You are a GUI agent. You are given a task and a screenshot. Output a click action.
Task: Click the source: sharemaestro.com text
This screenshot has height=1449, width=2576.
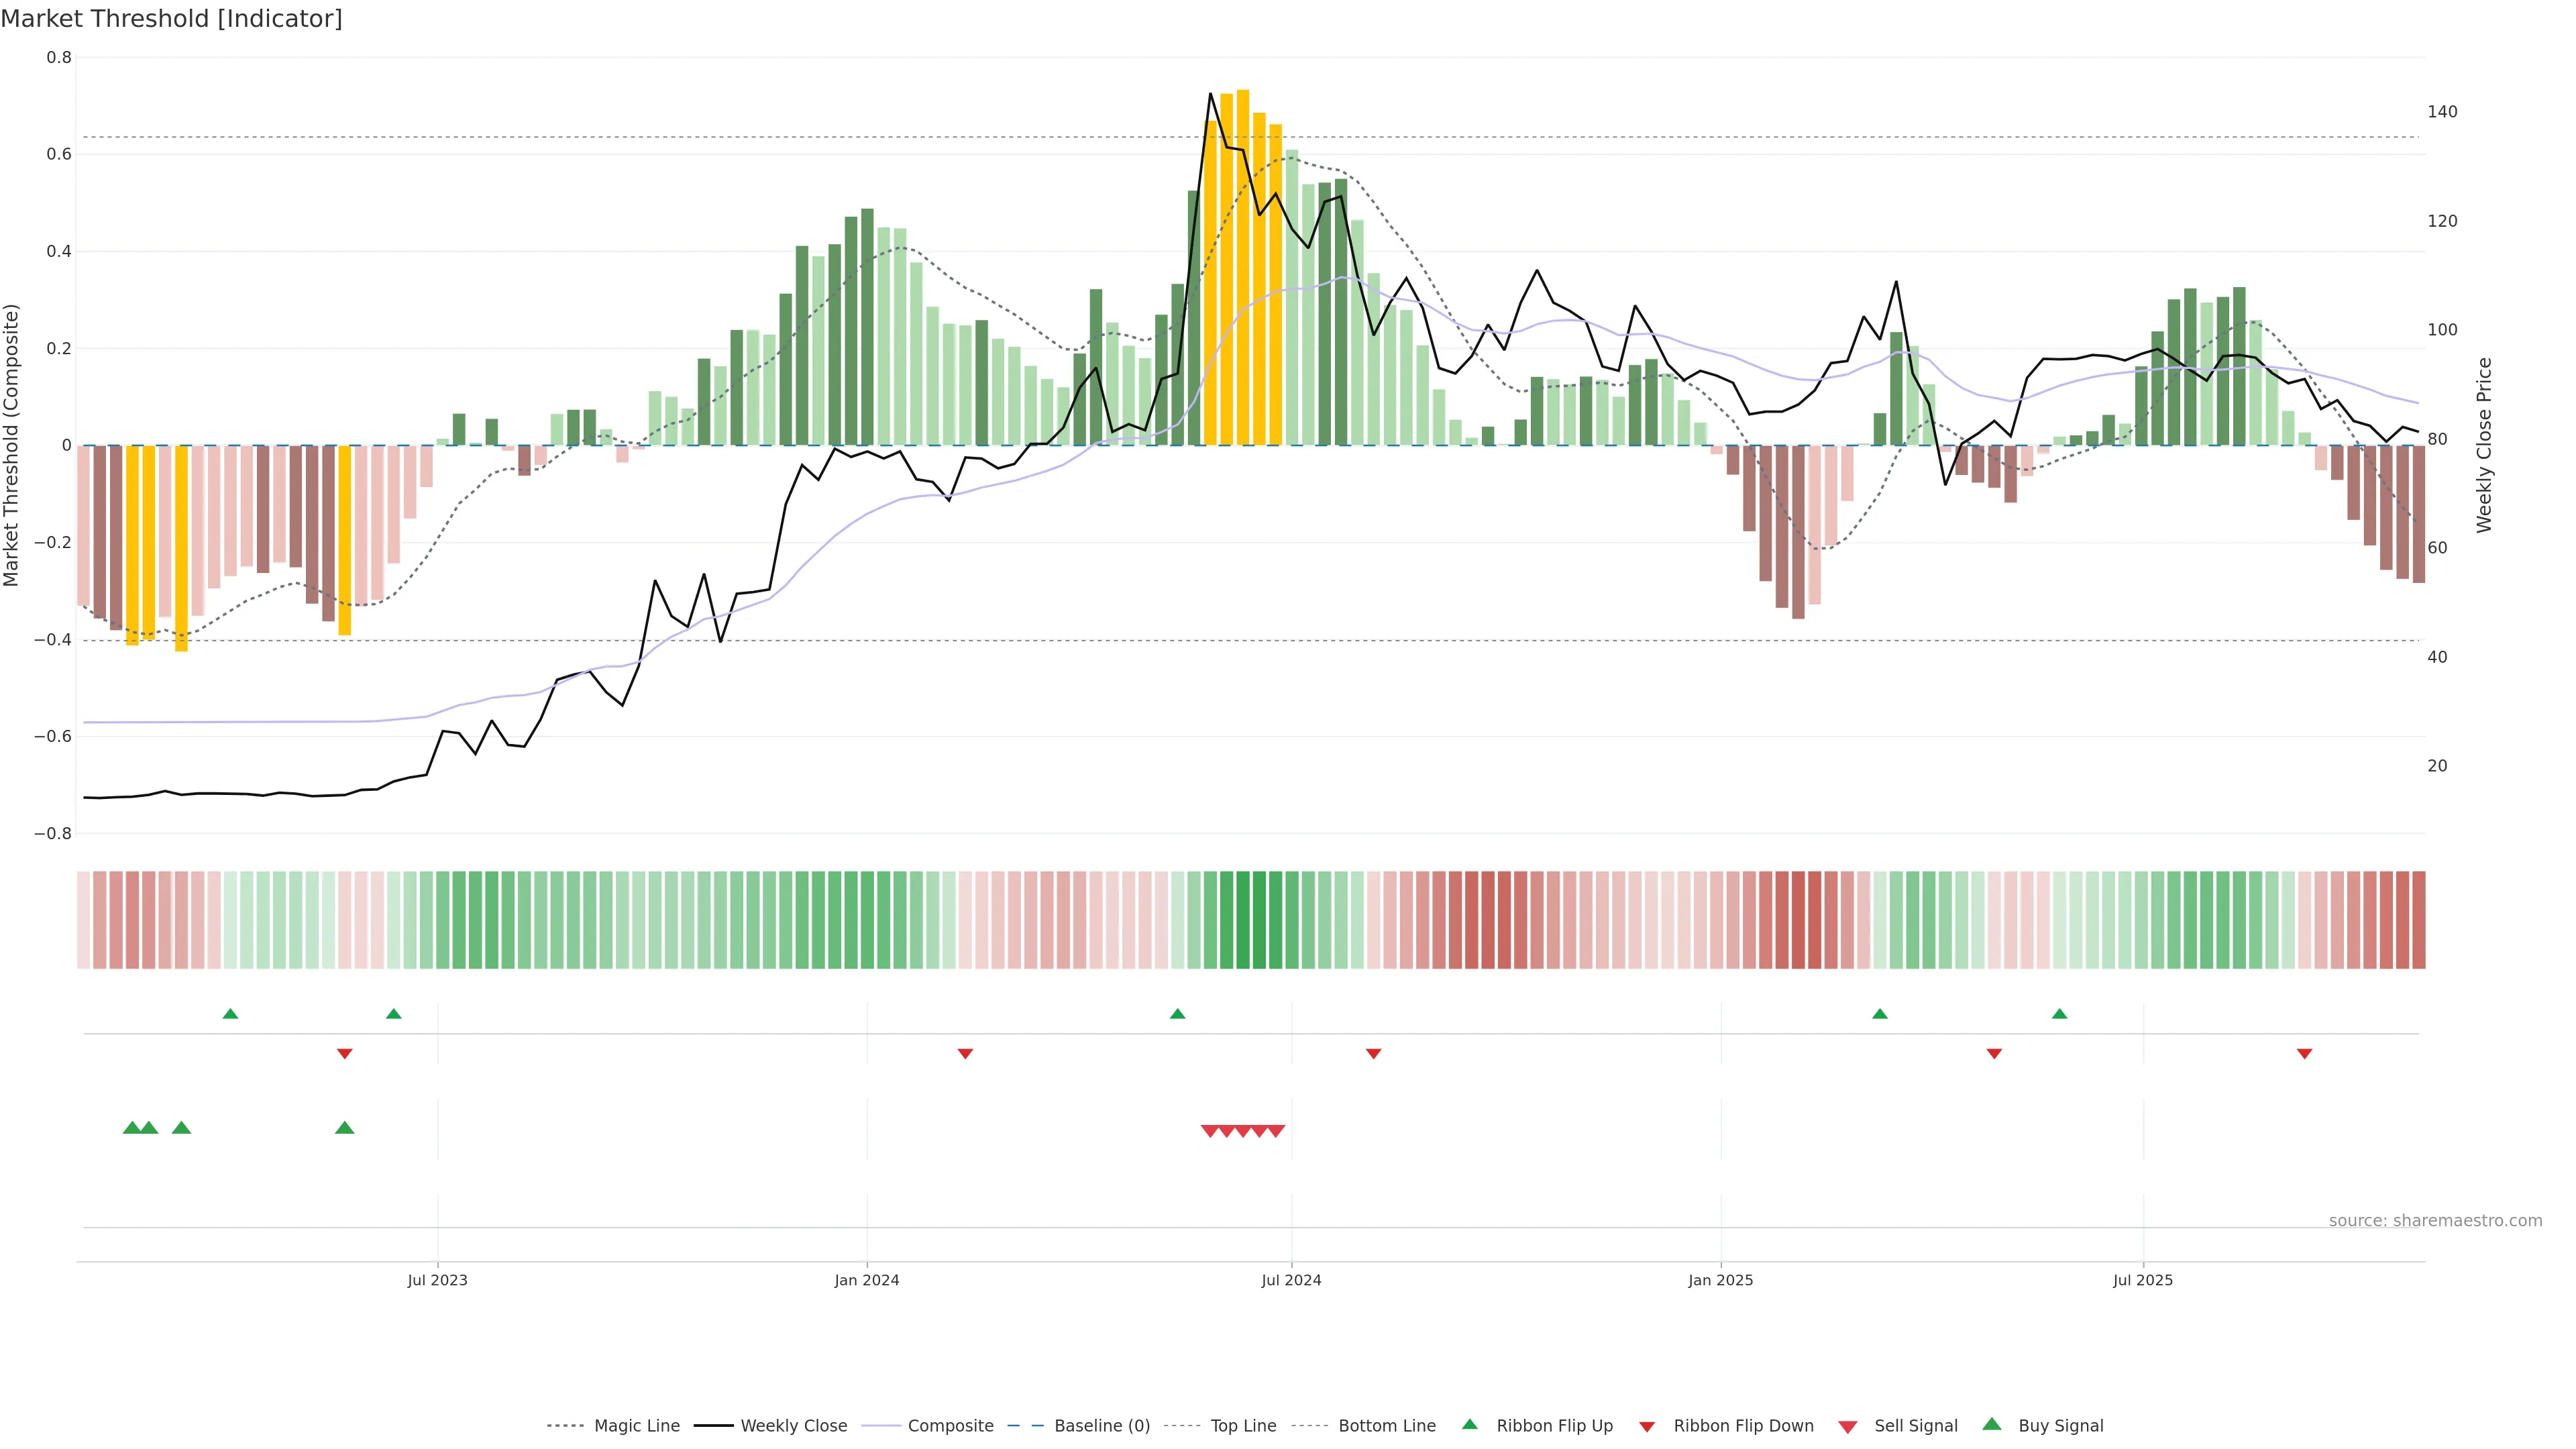click(2435, 1221)
